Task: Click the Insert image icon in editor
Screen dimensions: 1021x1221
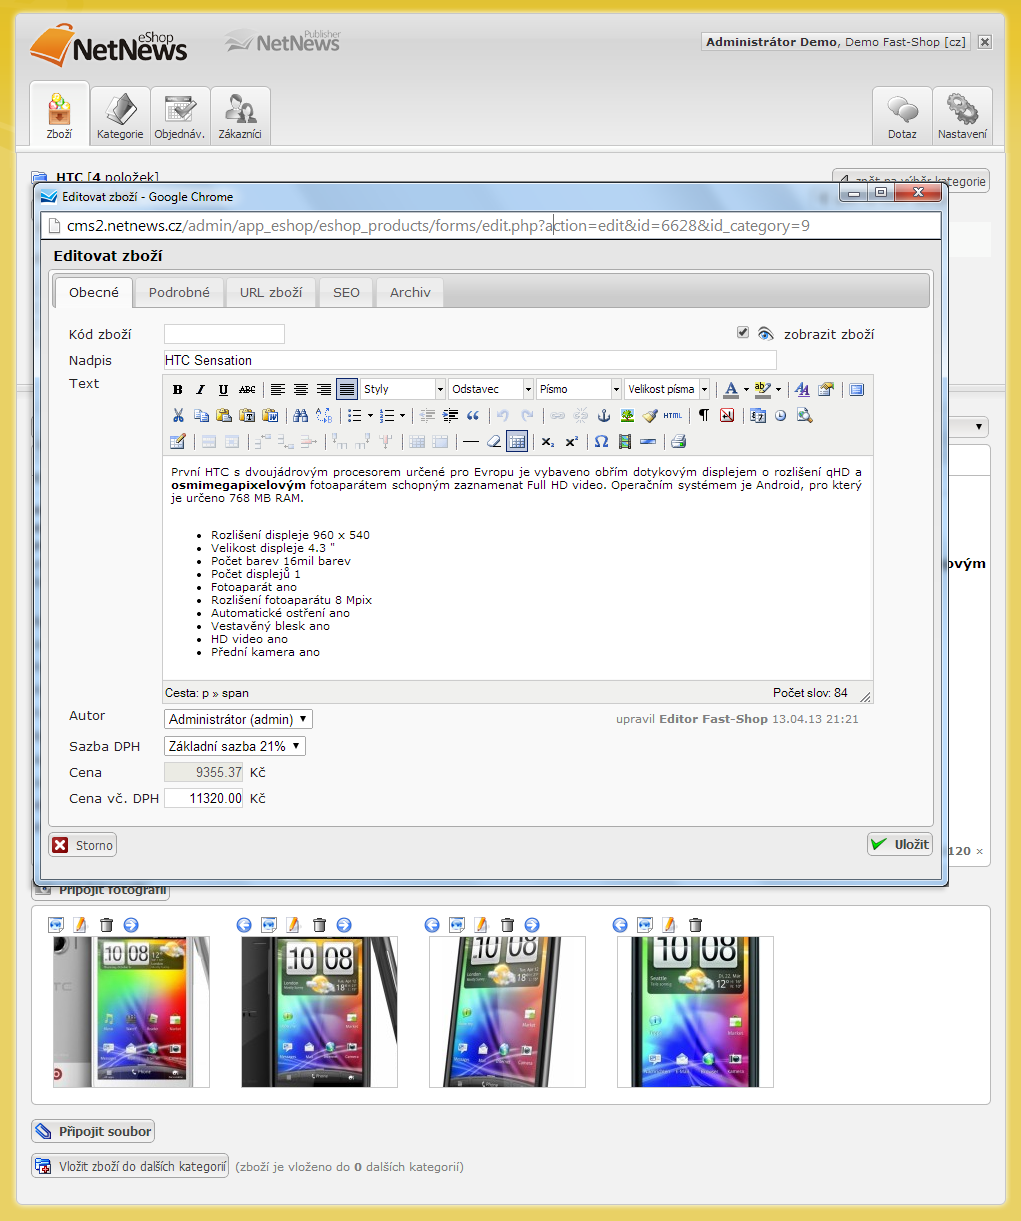Action: (627, 415)
